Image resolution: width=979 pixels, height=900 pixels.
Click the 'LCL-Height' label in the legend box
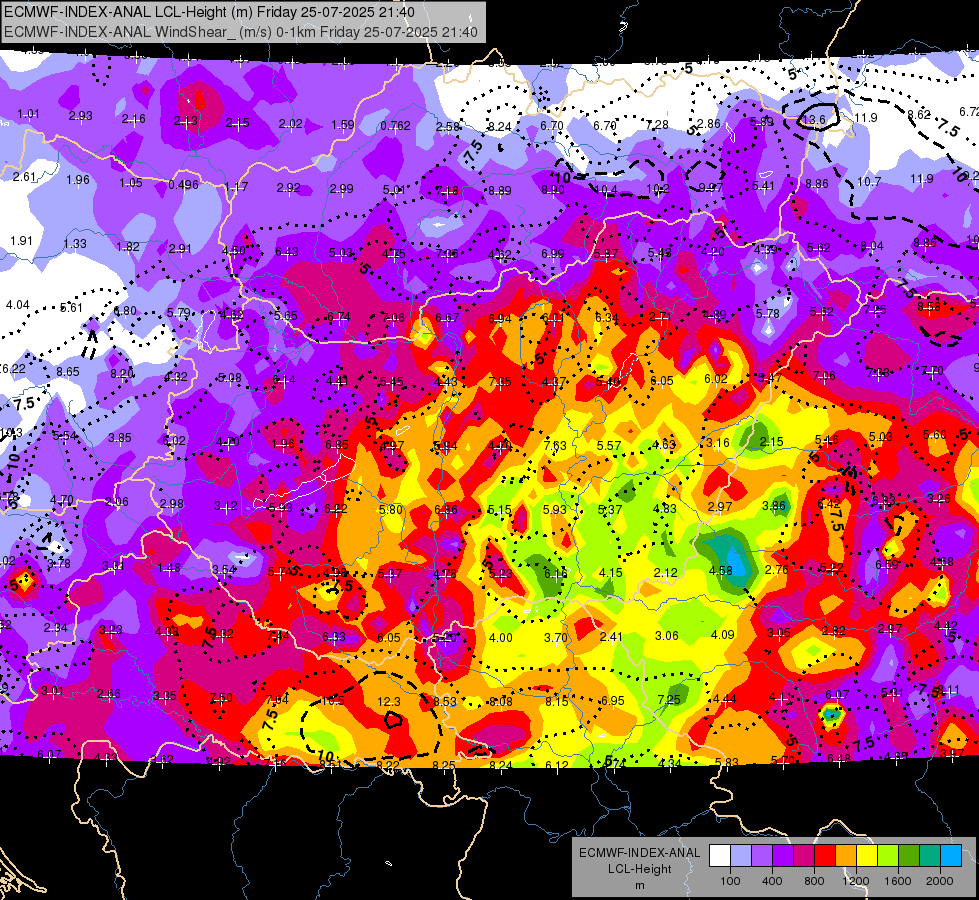click(x=640, y=869)
